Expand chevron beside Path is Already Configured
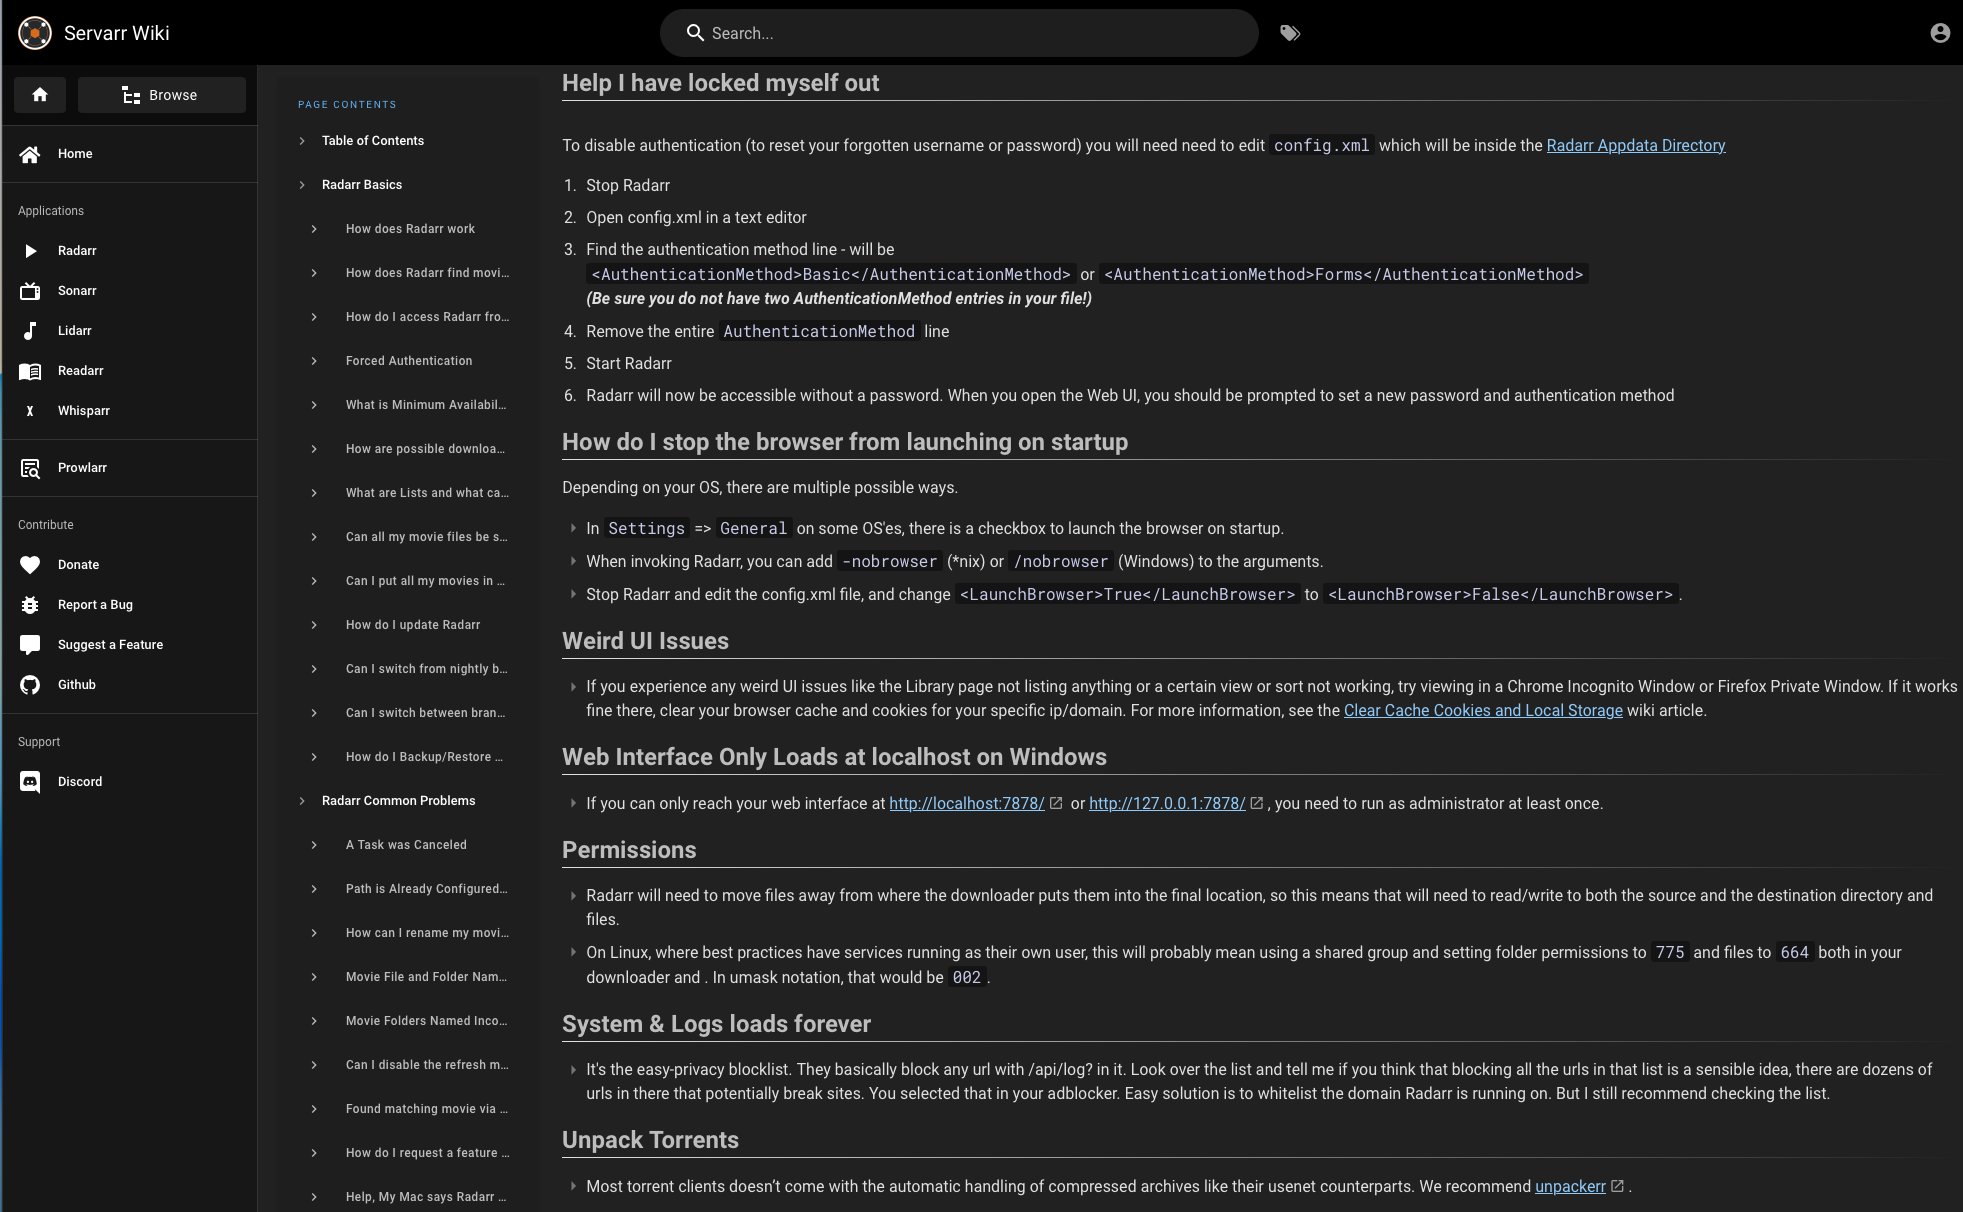The image size is (1963, 1212). pyautogui.click(x=314, y=889)
